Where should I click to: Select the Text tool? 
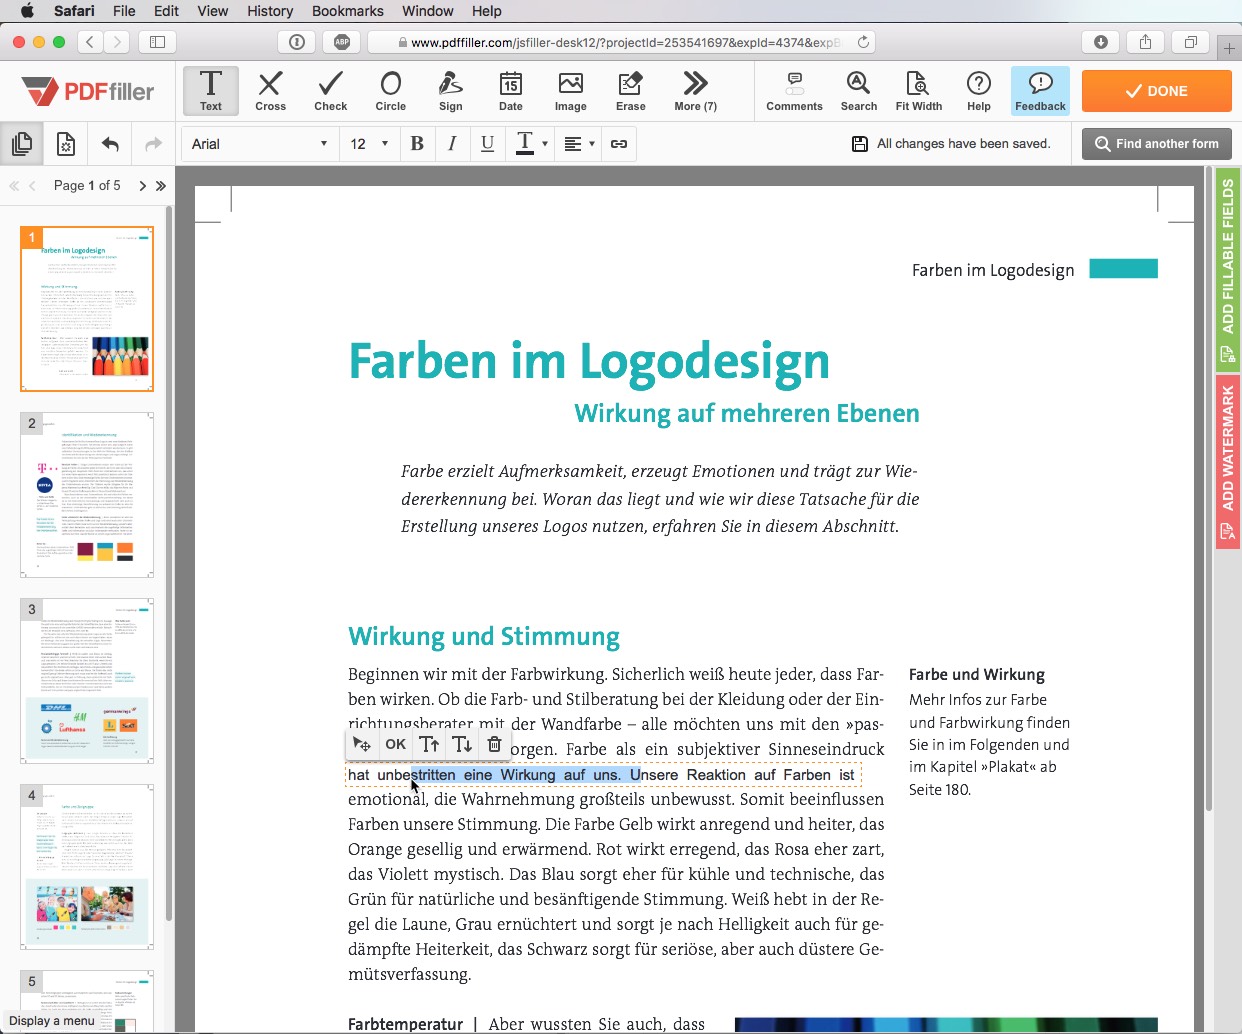[211, 91]
